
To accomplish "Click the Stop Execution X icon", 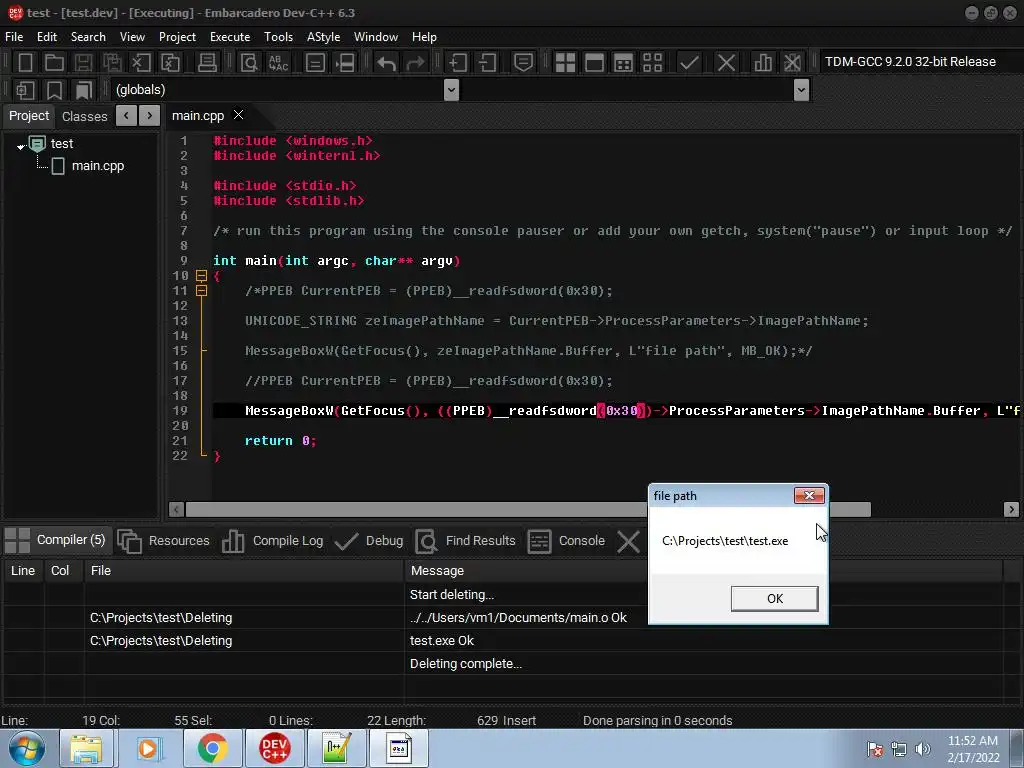I will pos(726,63).
